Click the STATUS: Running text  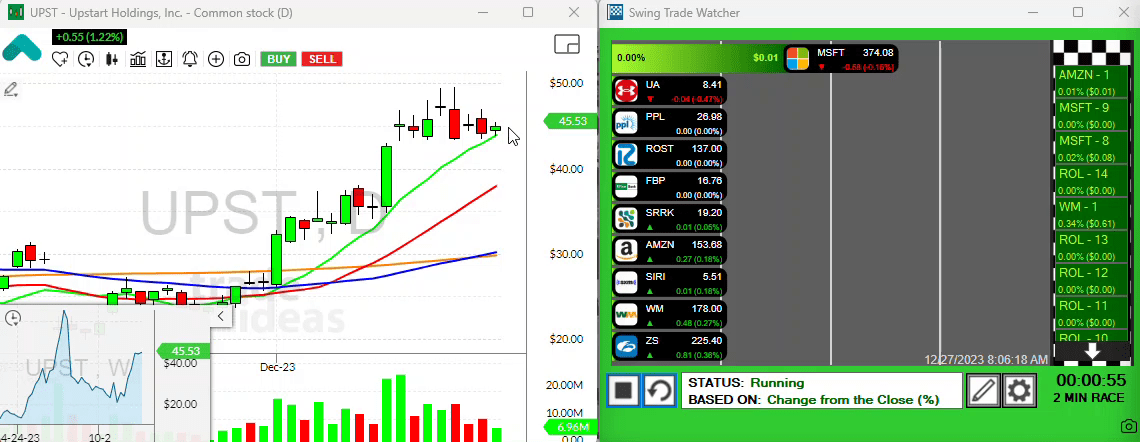(x=746, y=382)
